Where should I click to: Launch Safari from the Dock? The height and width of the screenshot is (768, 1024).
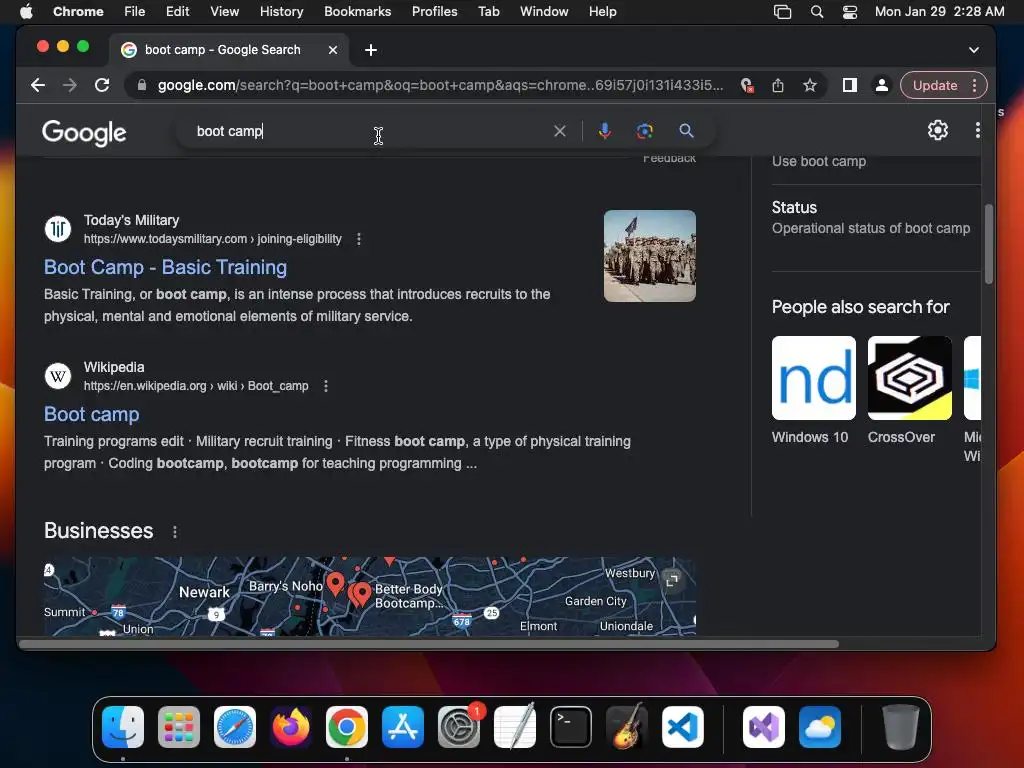coord(235,727)
